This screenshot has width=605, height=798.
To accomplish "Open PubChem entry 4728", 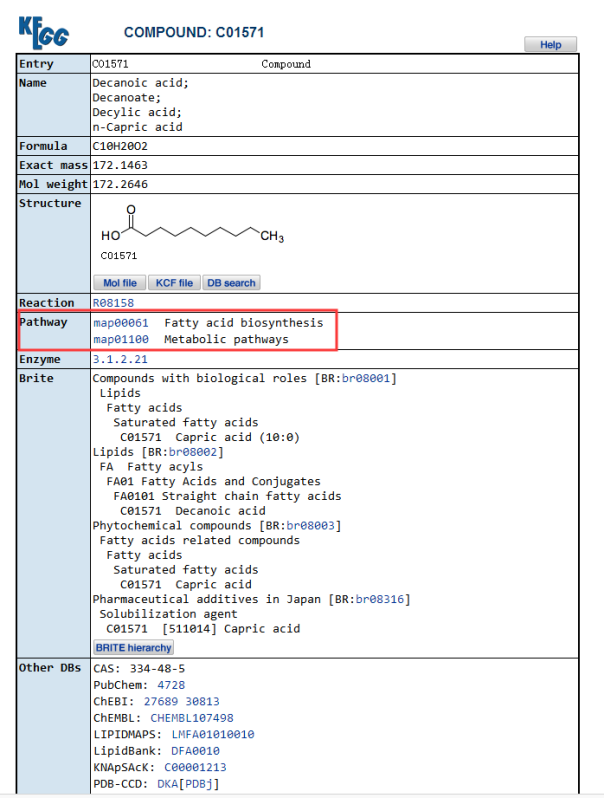I will tap(171, 685).
